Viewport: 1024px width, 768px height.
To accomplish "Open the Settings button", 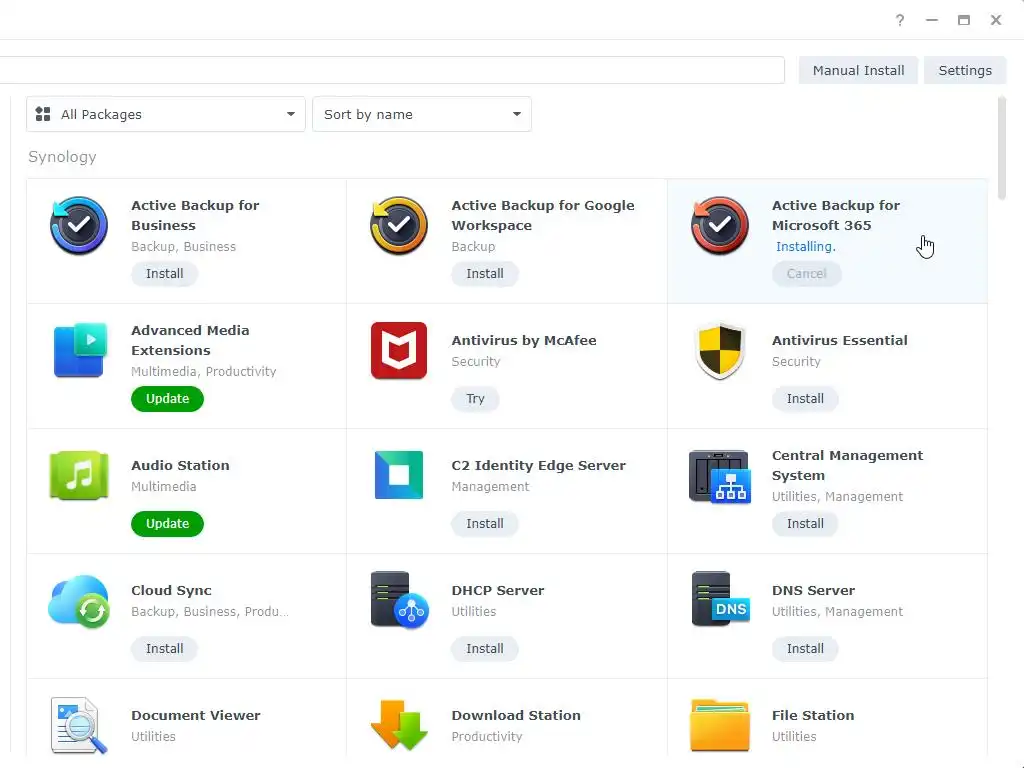I will click(x=965, y=71).
